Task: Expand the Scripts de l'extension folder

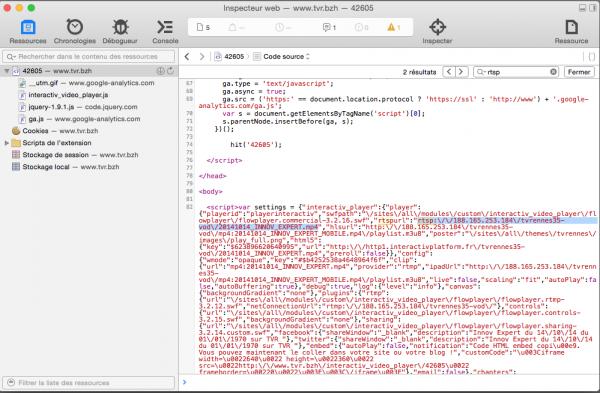Action: [x=7, y=143]
